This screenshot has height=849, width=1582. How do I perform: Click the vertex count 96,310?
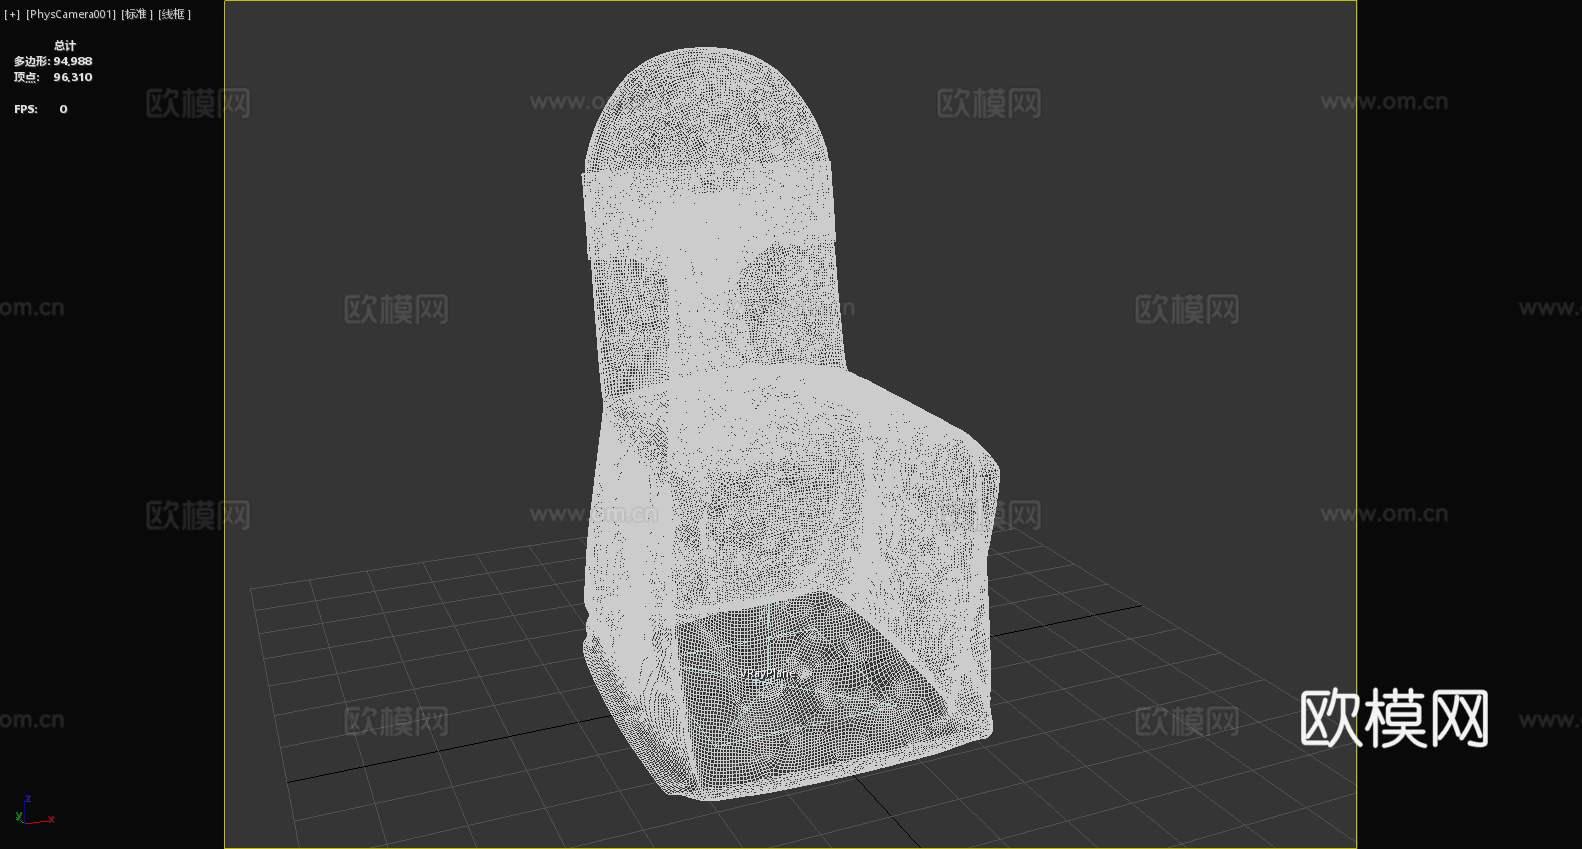[x=73, y=77]
